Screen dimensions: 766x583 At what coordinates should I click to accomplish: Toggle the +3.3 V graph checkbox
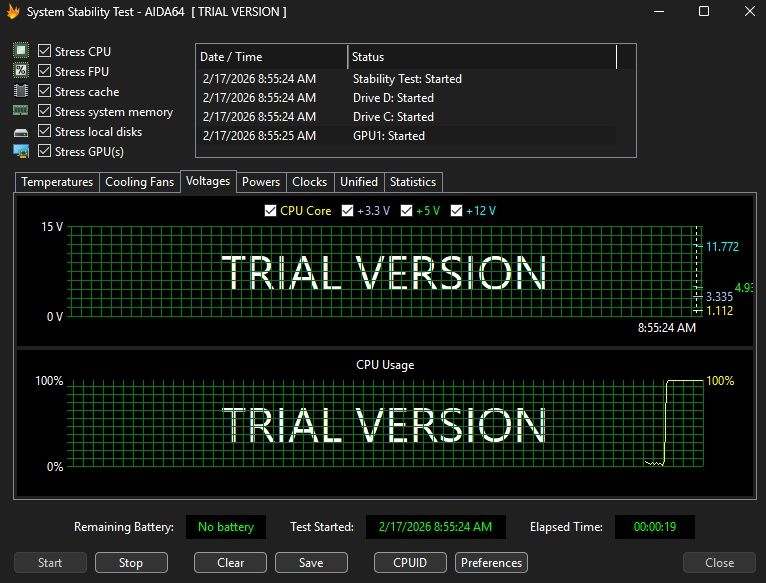pos(347,211)
